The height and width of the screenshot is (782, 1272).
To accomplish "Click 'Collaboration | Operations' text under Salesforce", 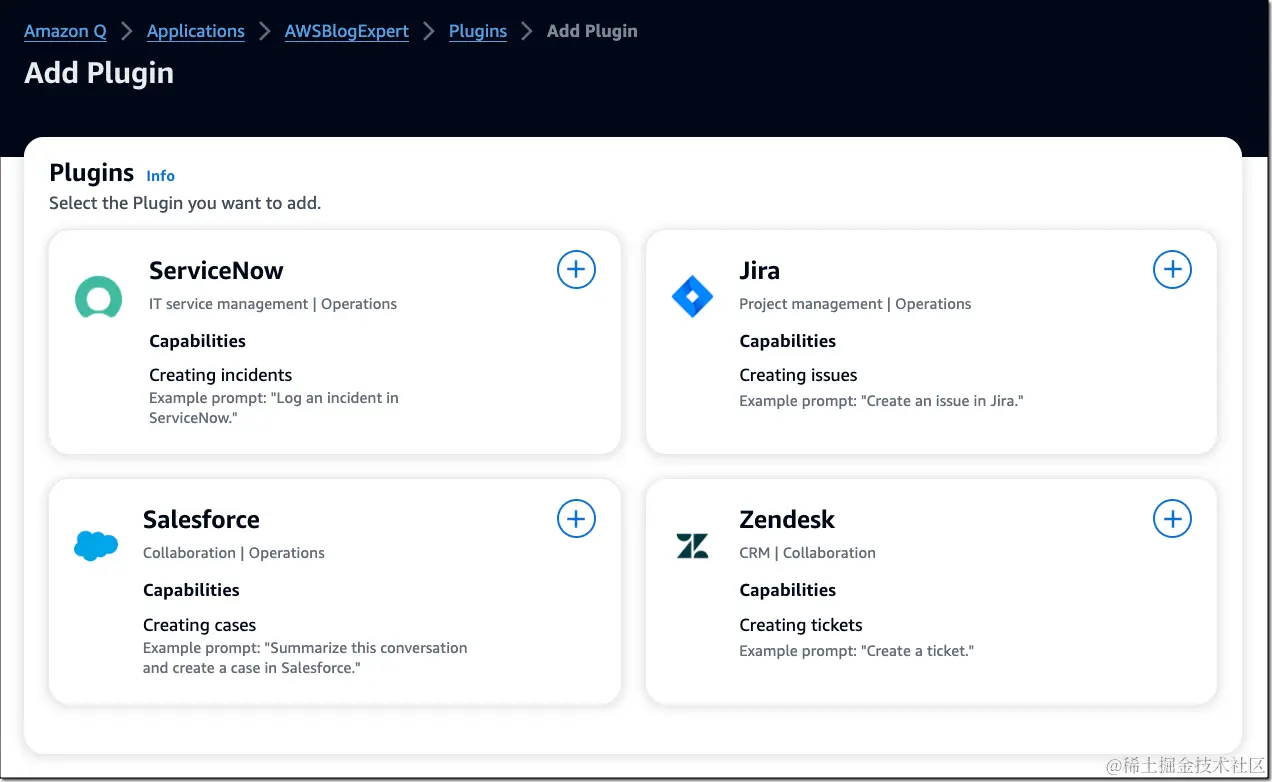I will click(x=234, y=553).
